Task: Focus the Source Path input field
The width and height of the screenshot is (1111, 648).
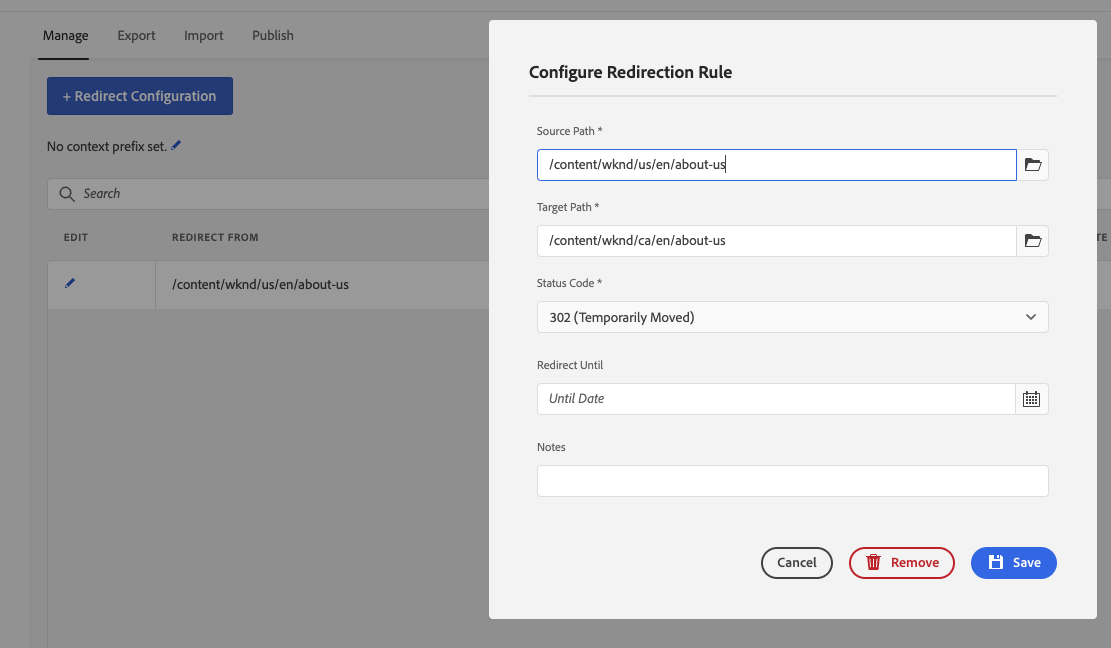Action: [777, 165]
